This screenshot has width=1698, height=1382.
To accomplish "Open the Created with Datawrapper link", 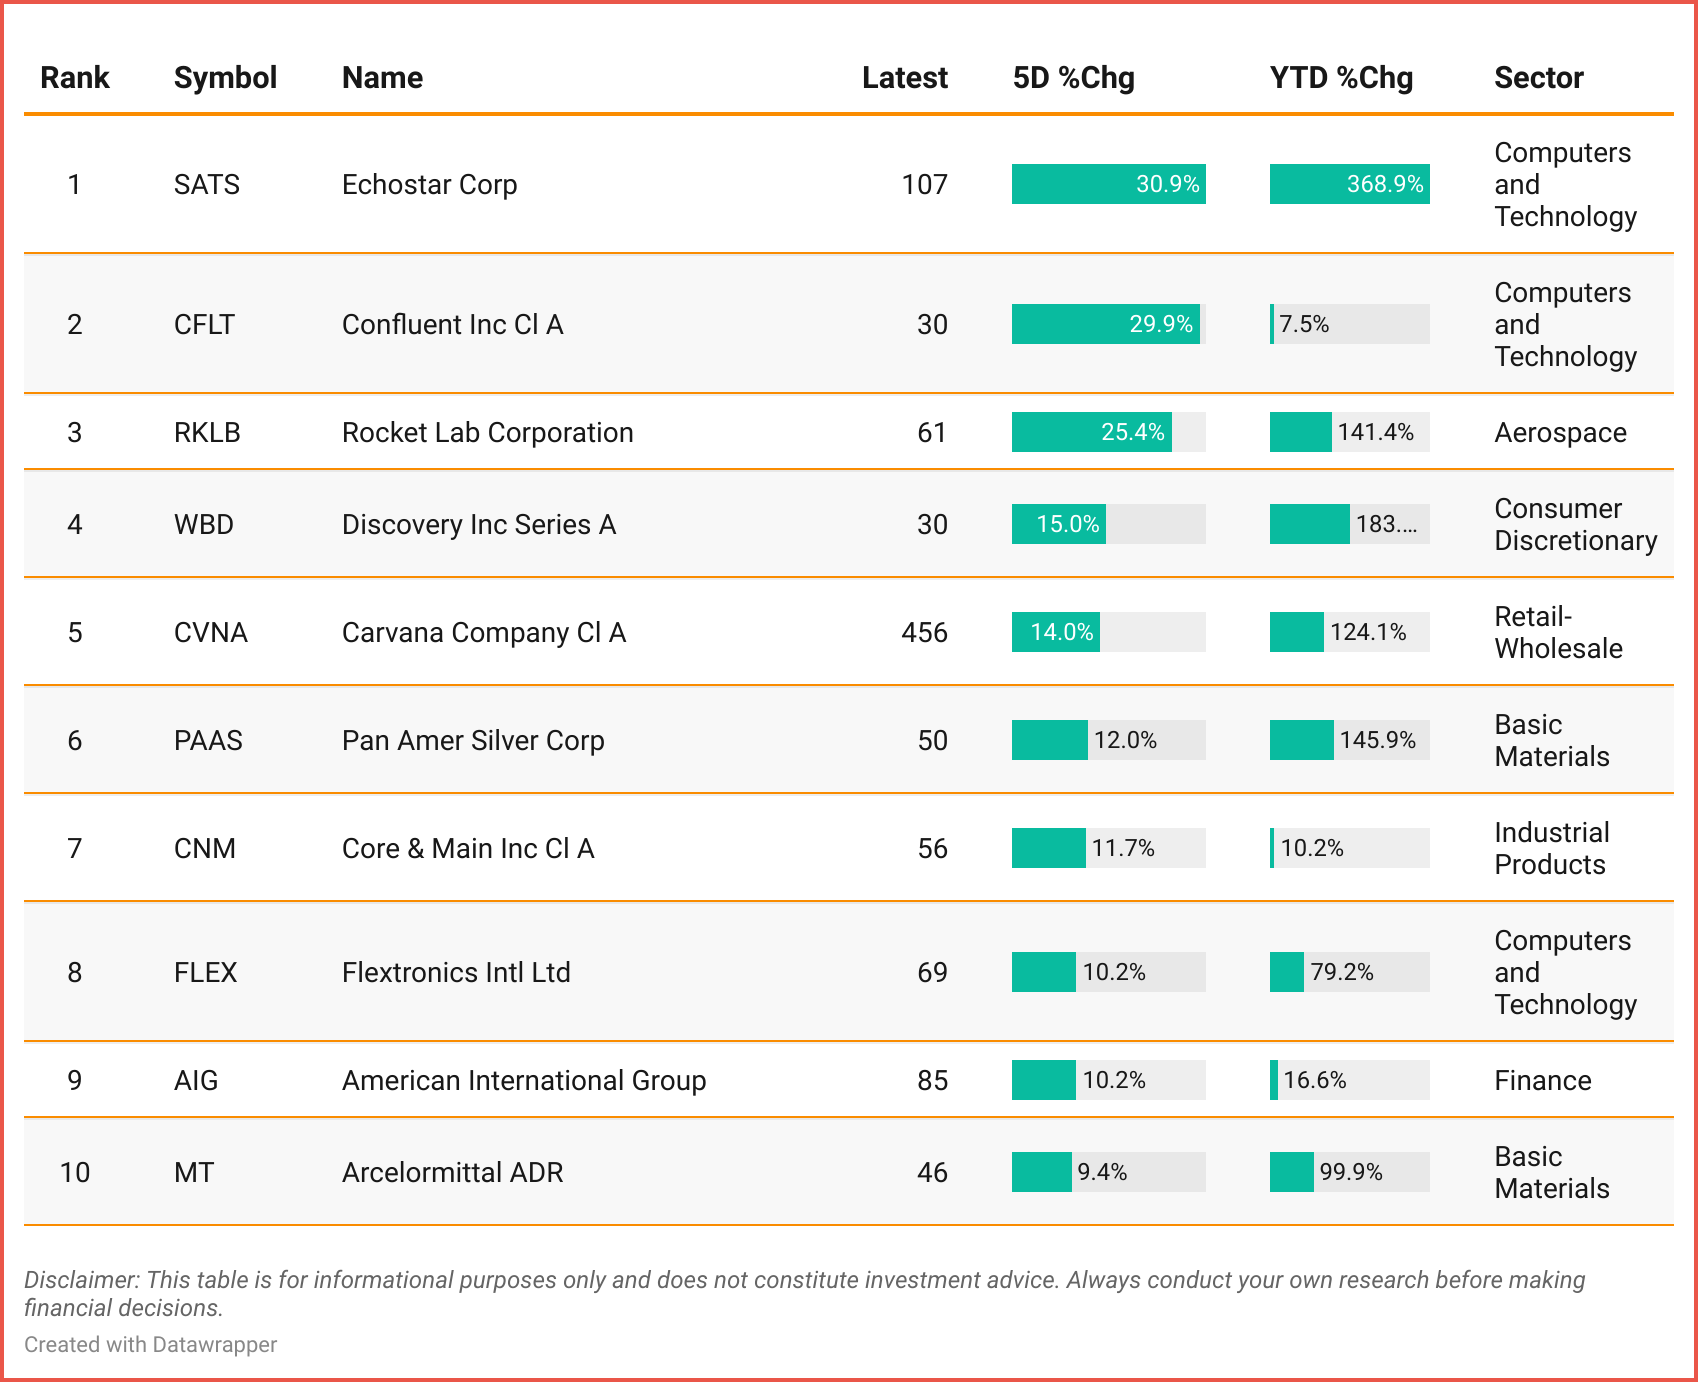I will point(150,1345).
